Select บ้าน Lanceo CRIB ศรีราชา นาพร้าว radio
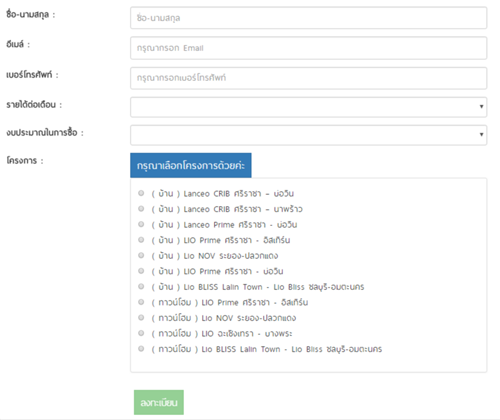Image resolution: width=500 pixels, height=420 pixels. tap(141, 209)
